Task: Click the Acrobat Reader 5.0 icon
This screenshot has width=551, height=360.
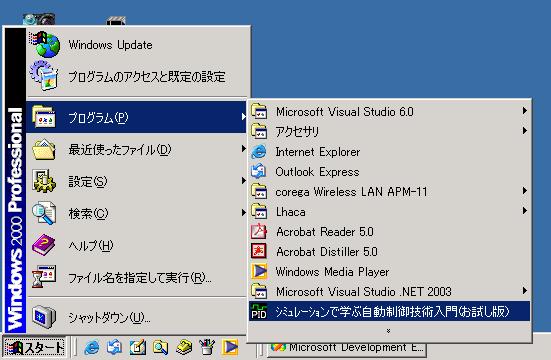Action: [x=259, y=231]
